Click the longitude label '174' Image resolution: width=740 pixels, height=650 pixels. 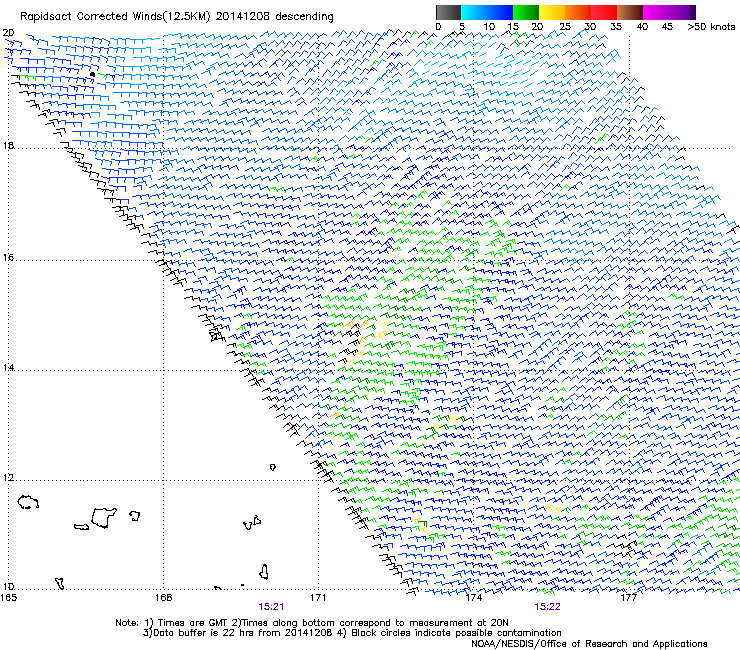click(x=473, y=597)
